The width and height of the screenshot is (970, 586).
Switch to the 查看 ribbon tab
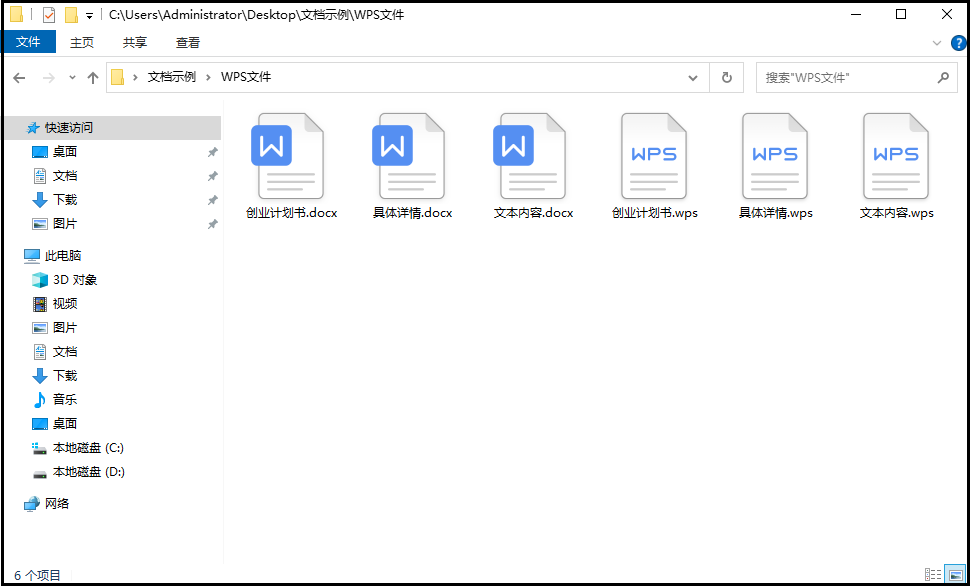188,42
